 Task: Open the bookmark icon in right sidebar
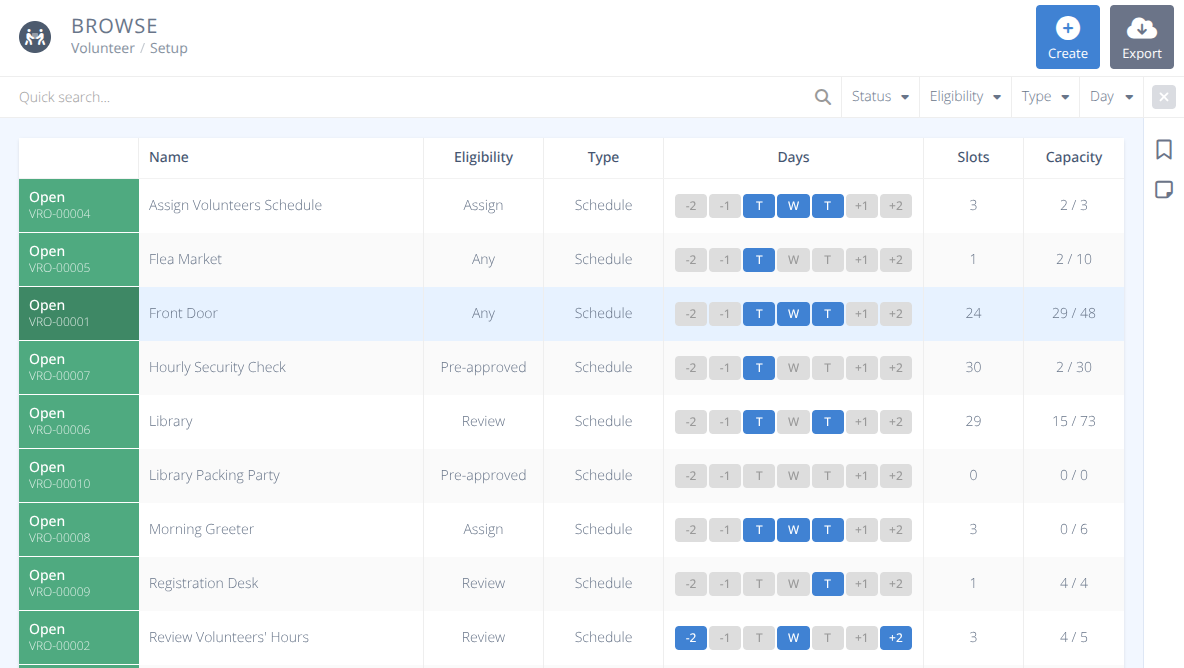[x=1163, y=150]
